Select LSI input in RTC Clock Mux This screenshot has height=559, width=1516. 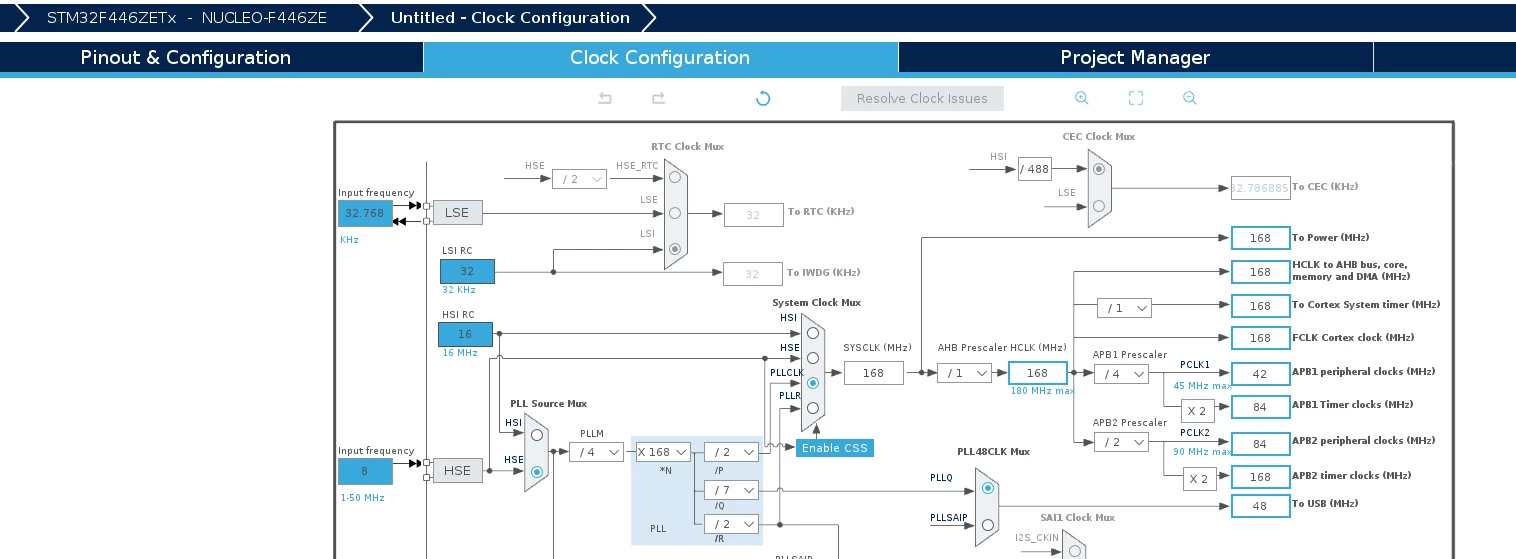[x=675, y=248]
